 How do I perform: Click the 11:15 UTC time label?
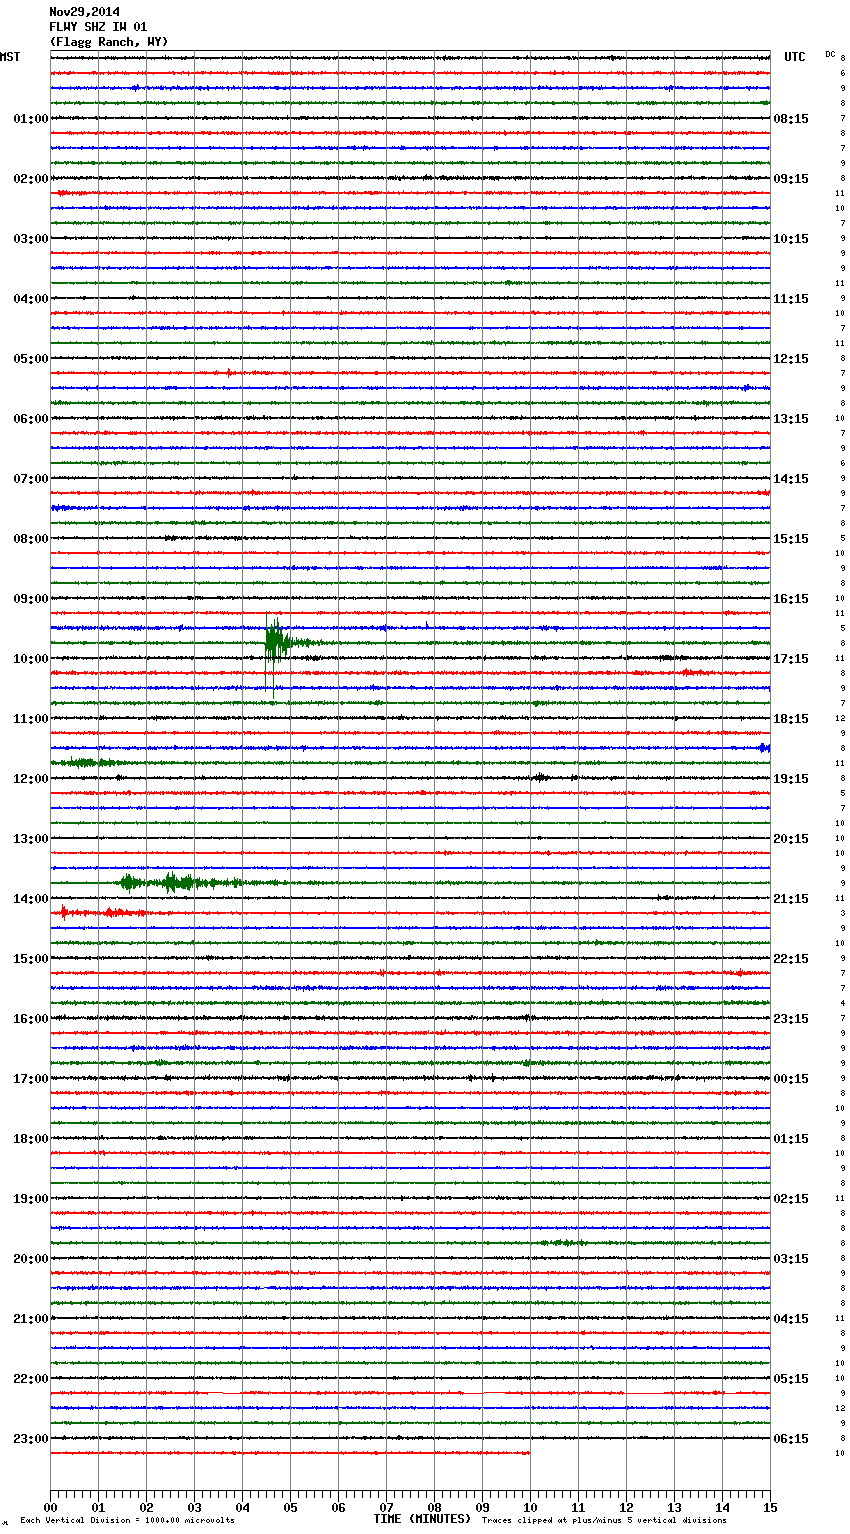(x=791, y=299)
